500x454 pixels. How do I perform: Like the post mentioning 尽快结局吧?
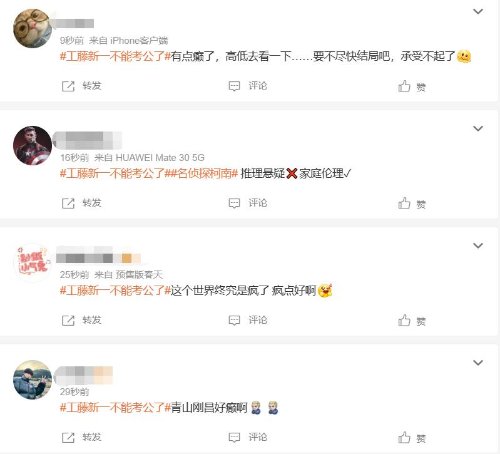pyautogui.click(x=412, y=86)
